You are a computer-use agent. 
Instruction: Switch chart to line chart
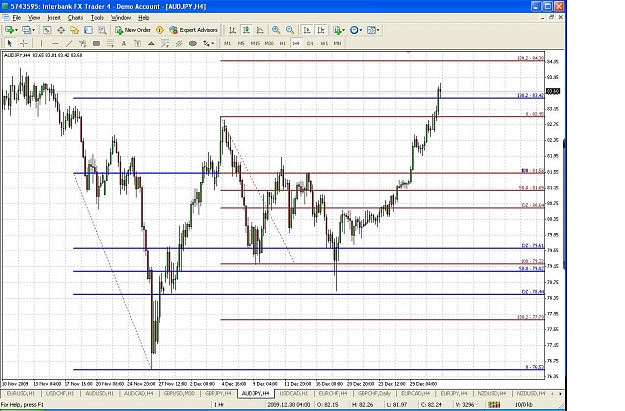[260, 30]
